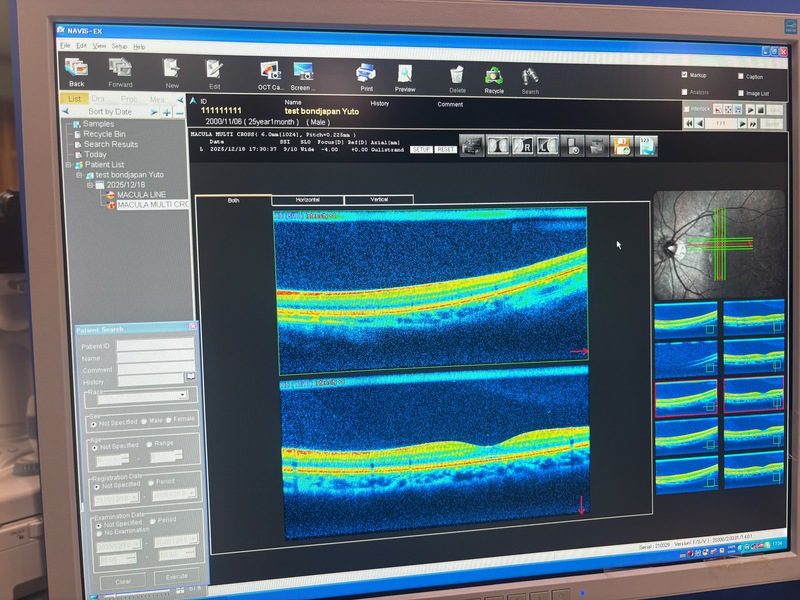Click the Patient ID input field
The image size is (800, 600).
click(x=154, y=345)
